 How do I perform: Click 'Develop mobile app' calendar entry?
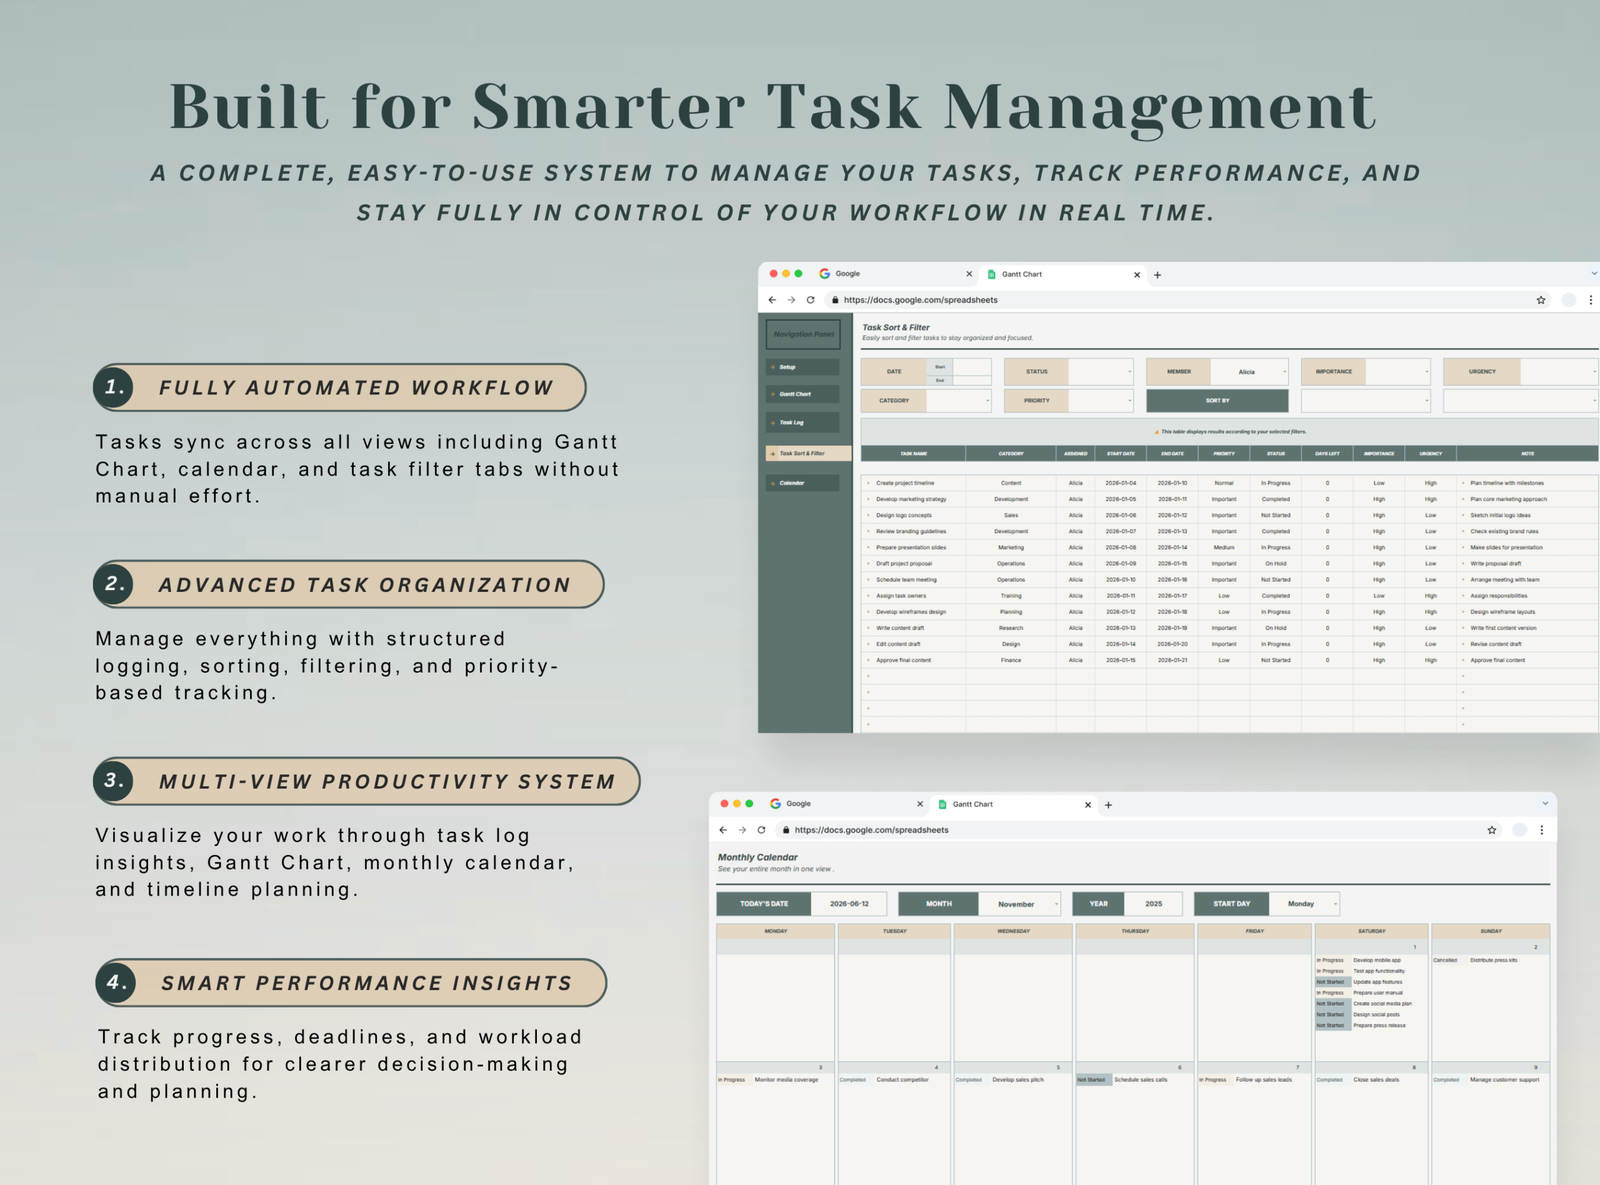click(x=1377, y=960)
